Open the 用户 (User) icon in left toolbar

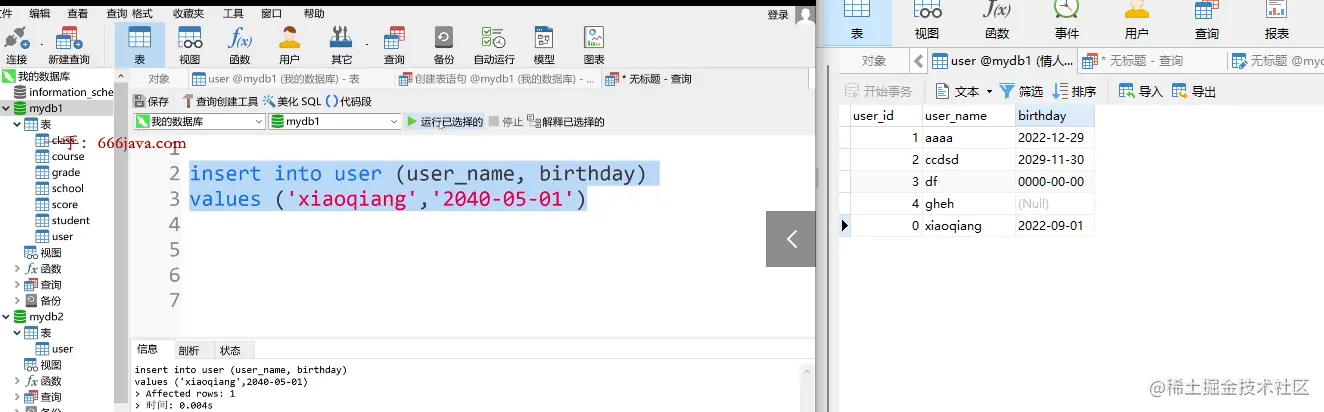point(290,45)
